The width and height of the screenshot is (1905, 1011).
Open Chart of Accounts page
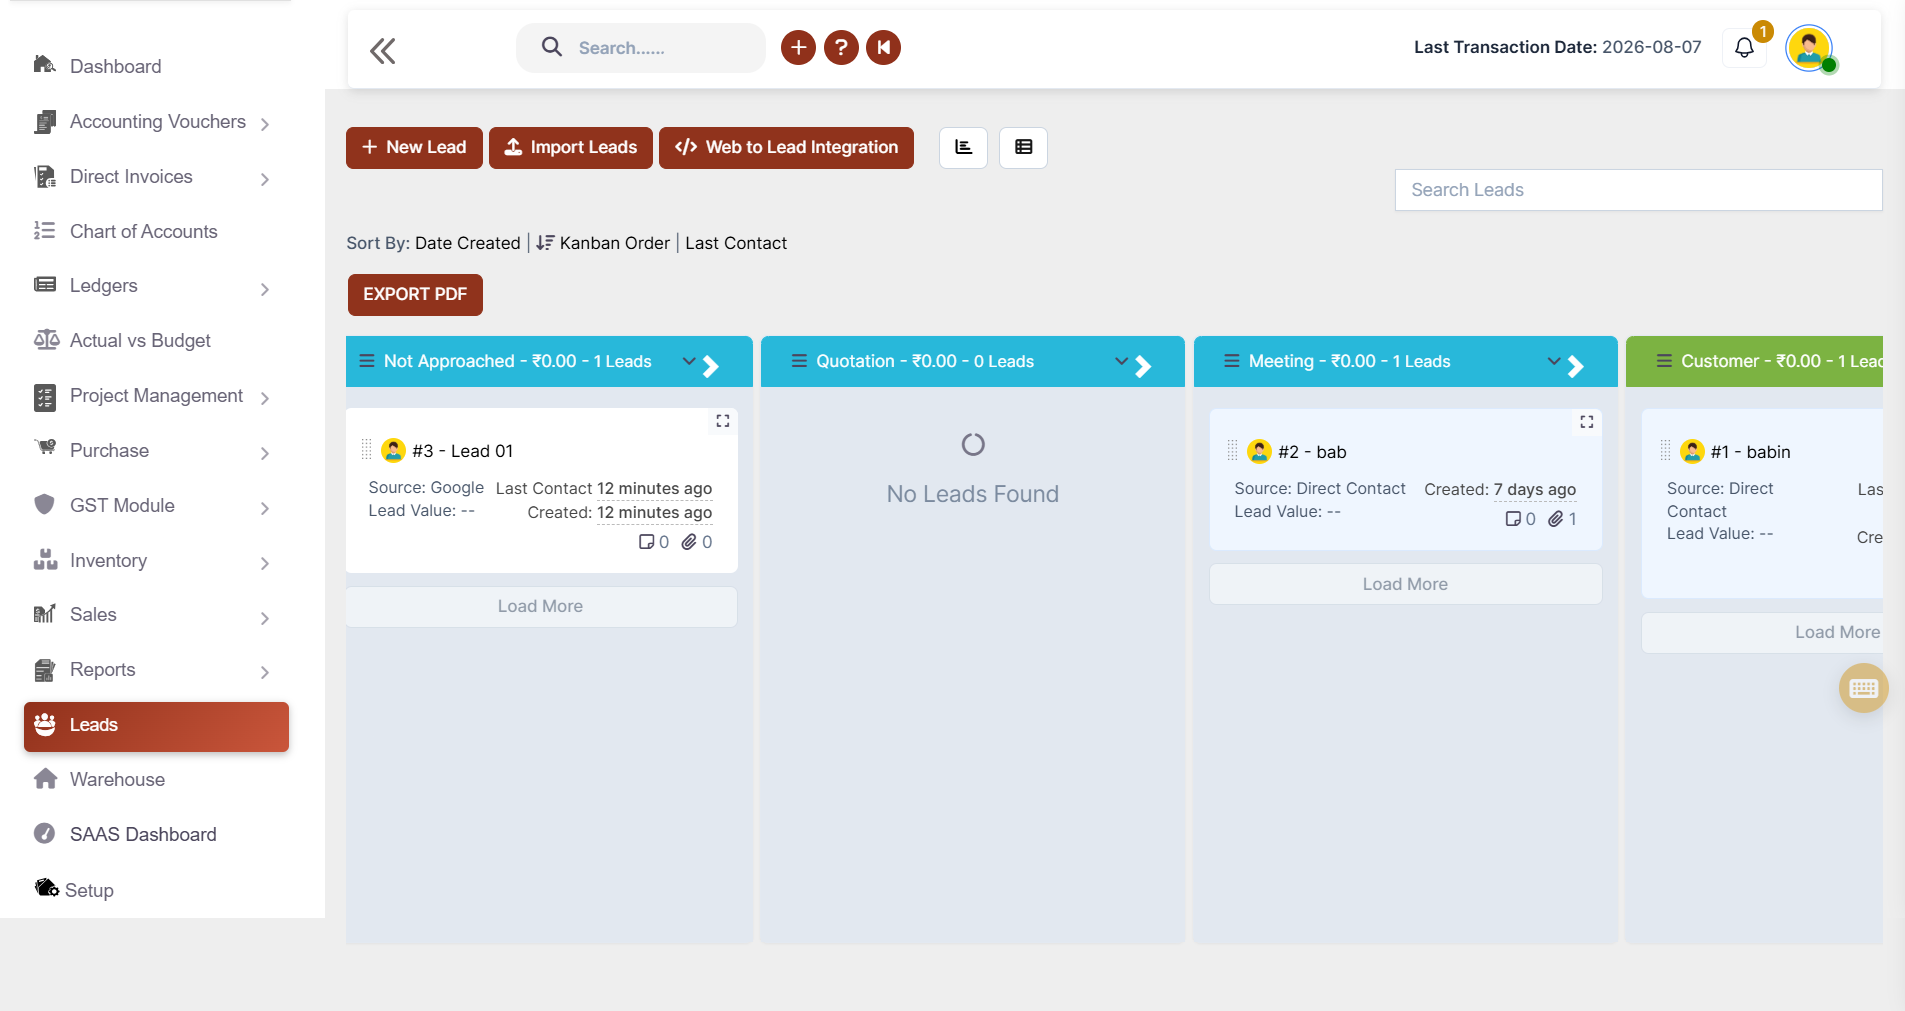click(x=143, y=232)
